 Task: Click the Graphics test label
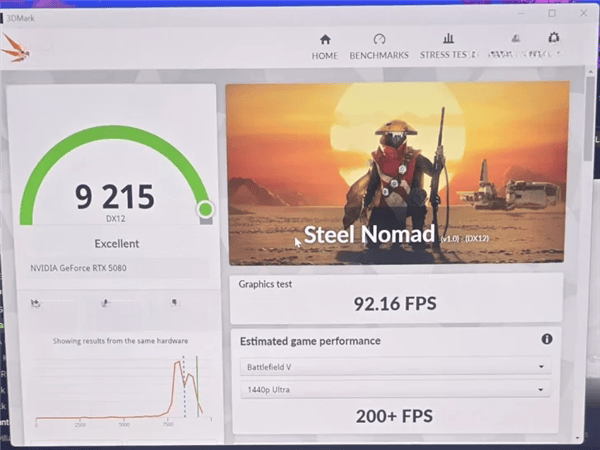point(265,284)
